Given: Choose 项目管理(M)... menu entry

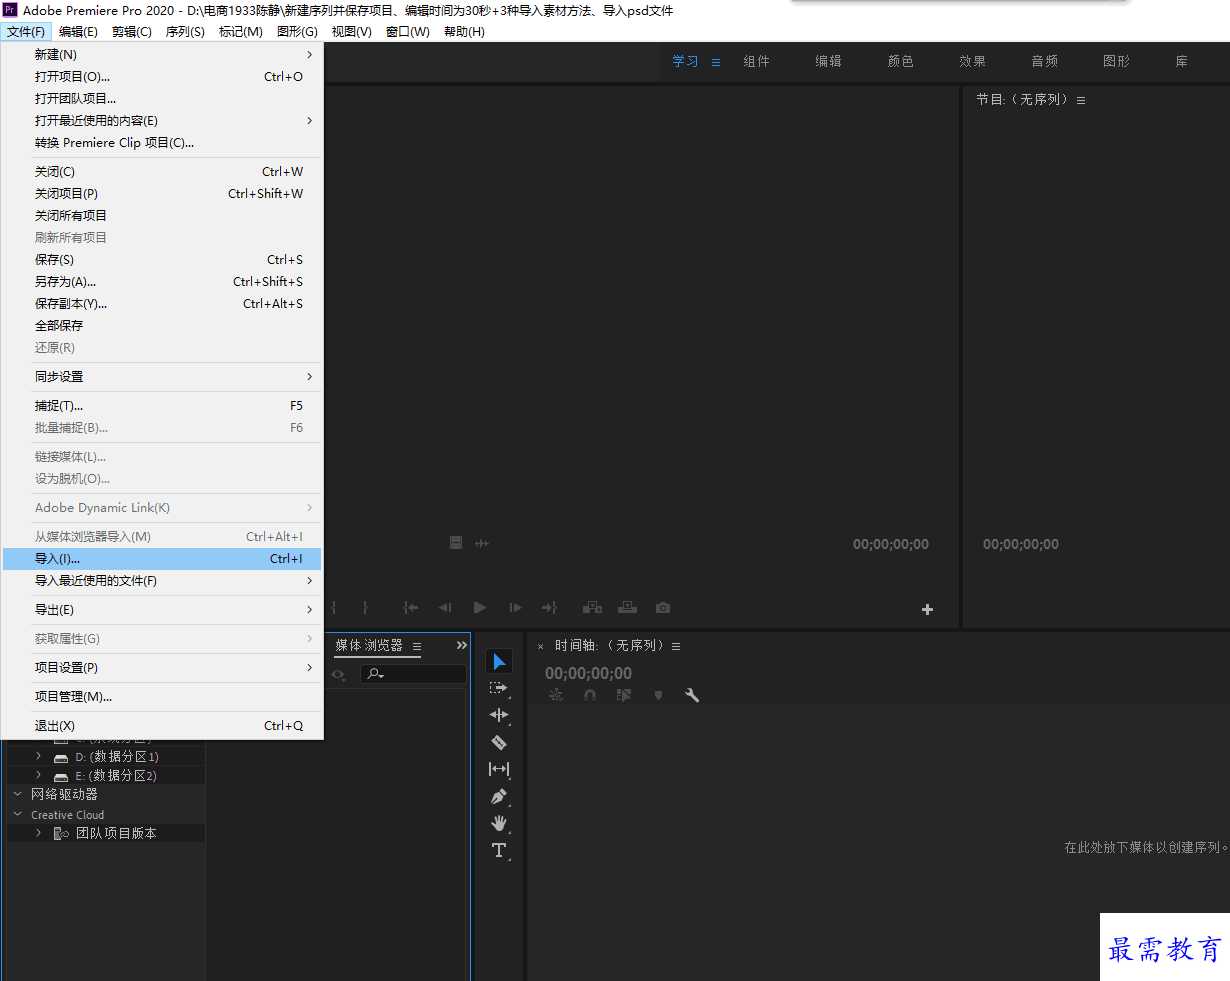Looking at the screenshot, I should pyautogui.click(x=163, y=697).
